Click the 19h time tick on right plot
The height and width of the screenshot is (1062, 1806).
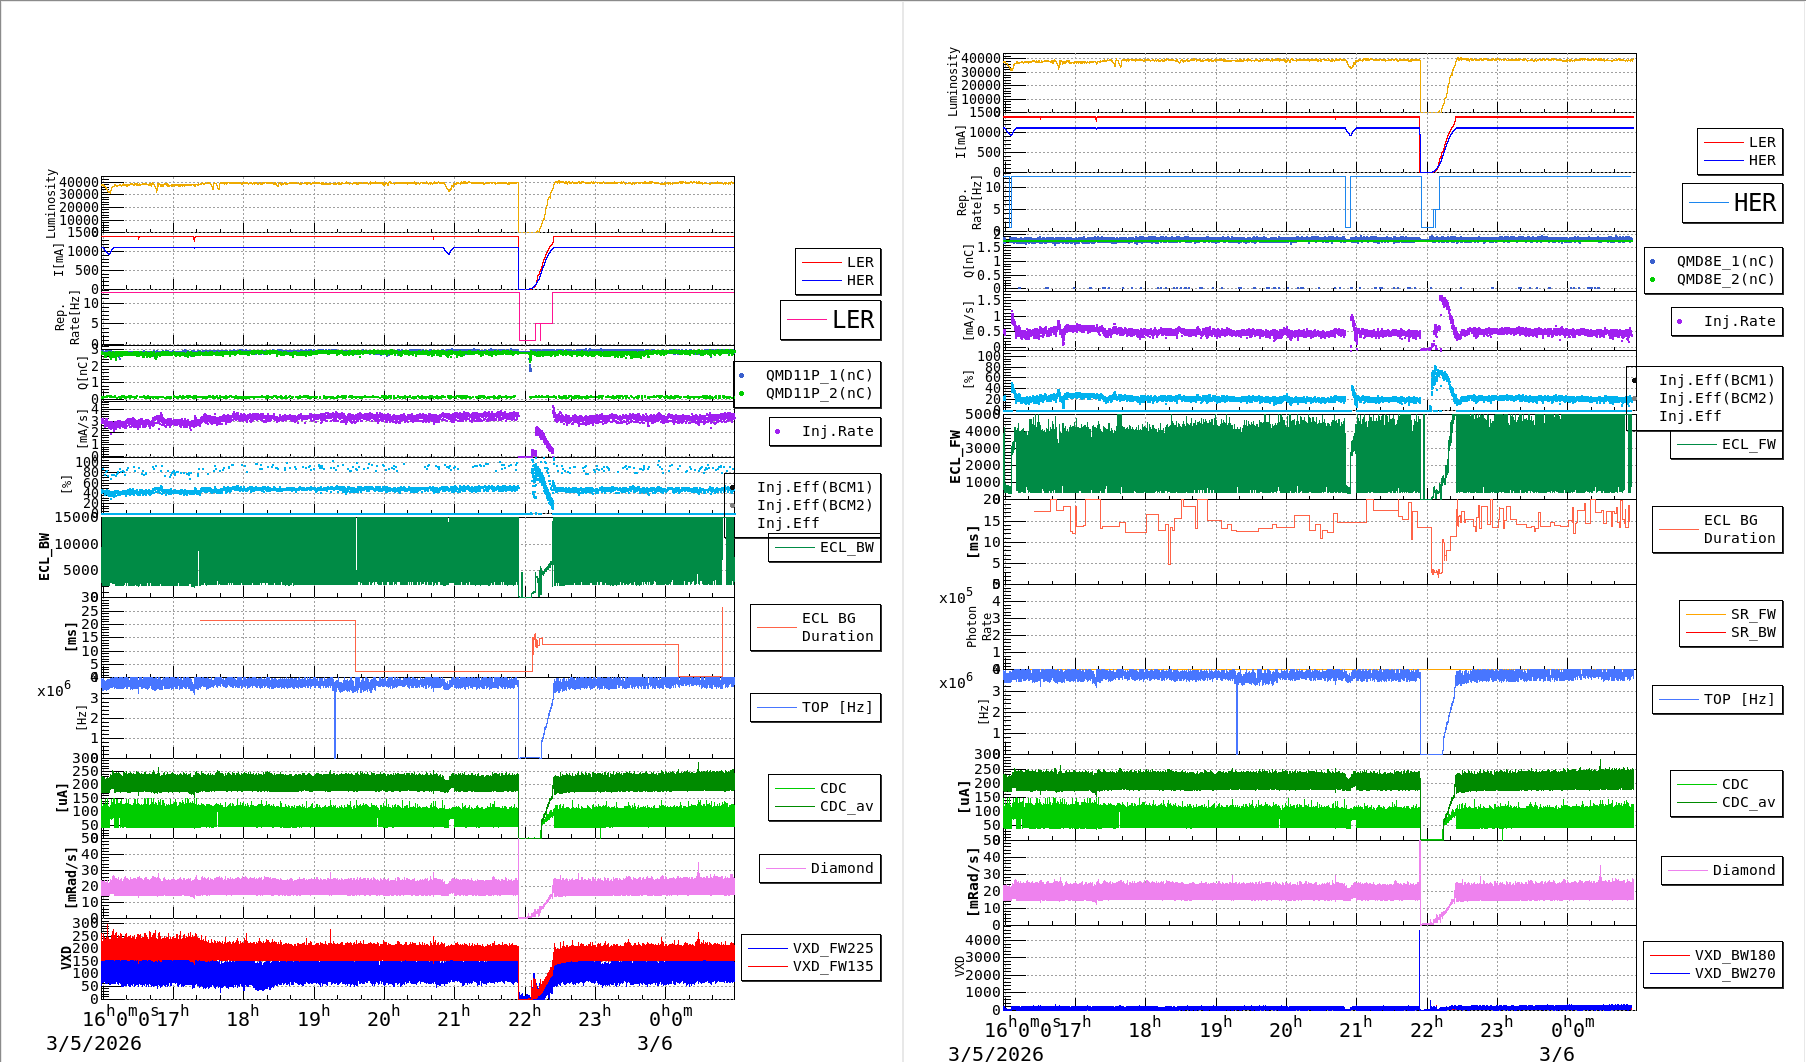[x=1216, y=1029]
